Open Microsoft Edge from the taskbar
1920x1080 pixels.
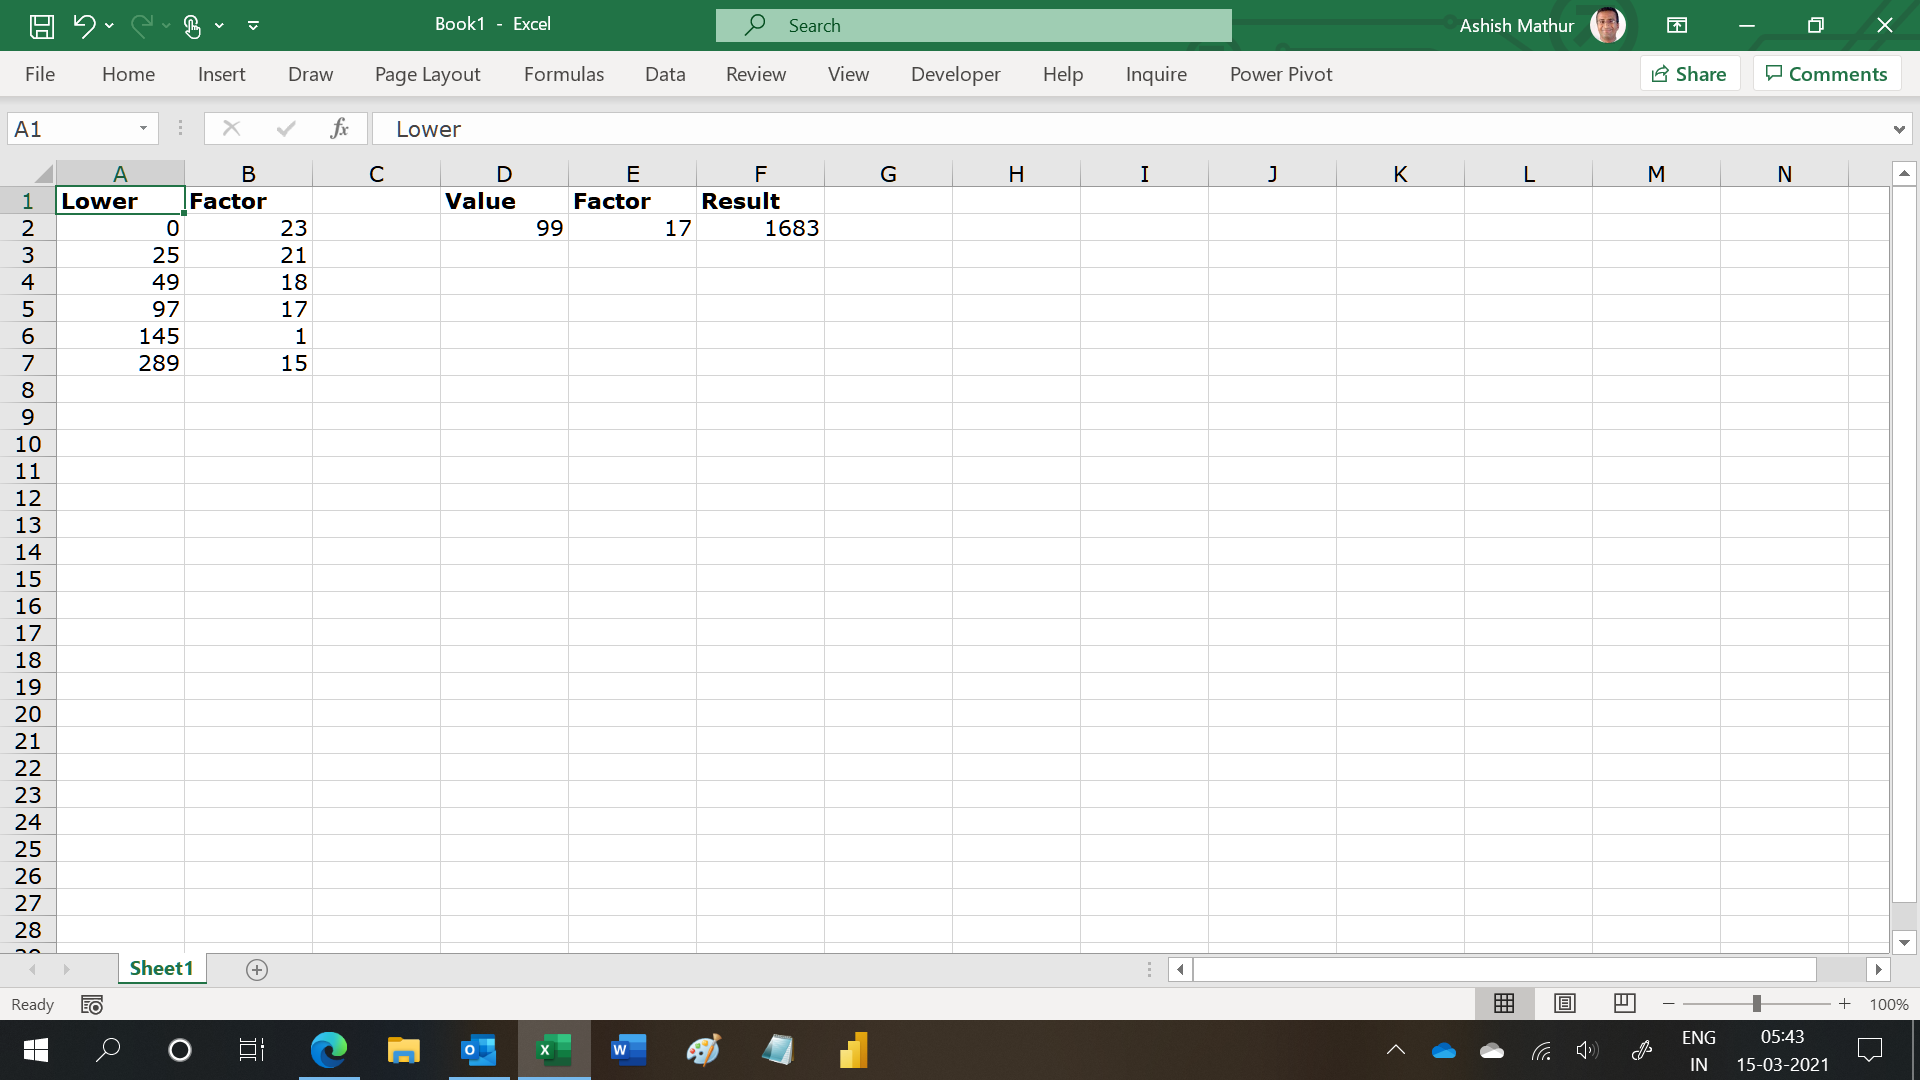[x=329, y=1050]
